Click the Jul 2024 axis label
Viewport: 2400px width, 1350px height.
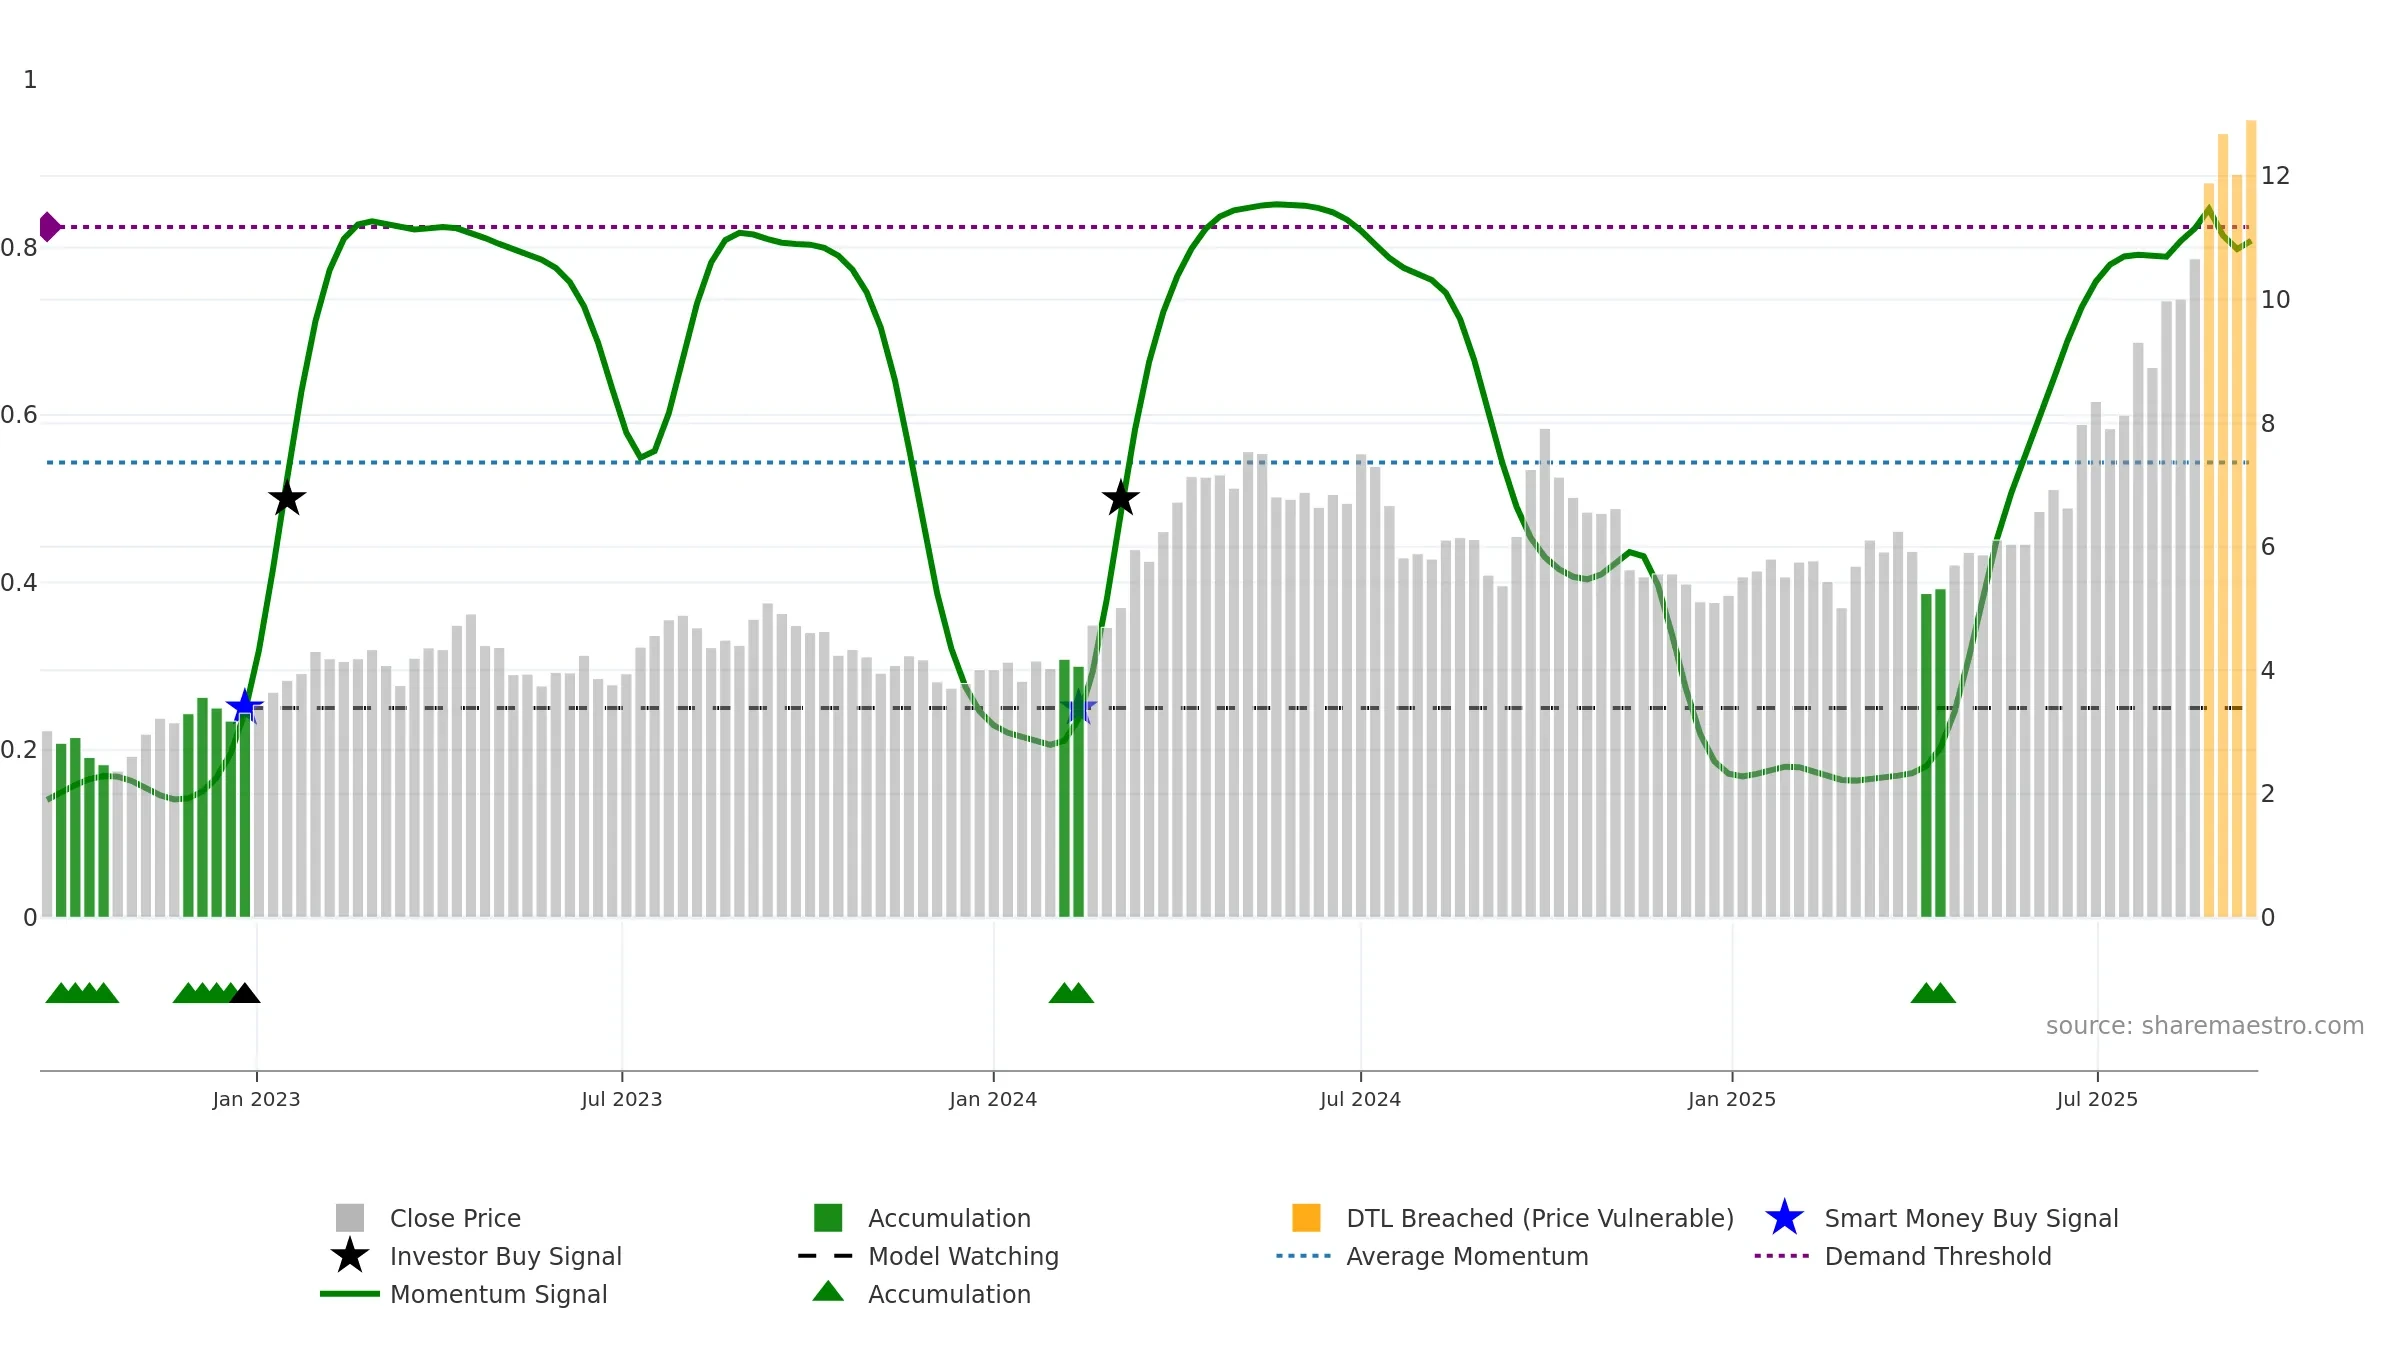pos(1360,1100)
